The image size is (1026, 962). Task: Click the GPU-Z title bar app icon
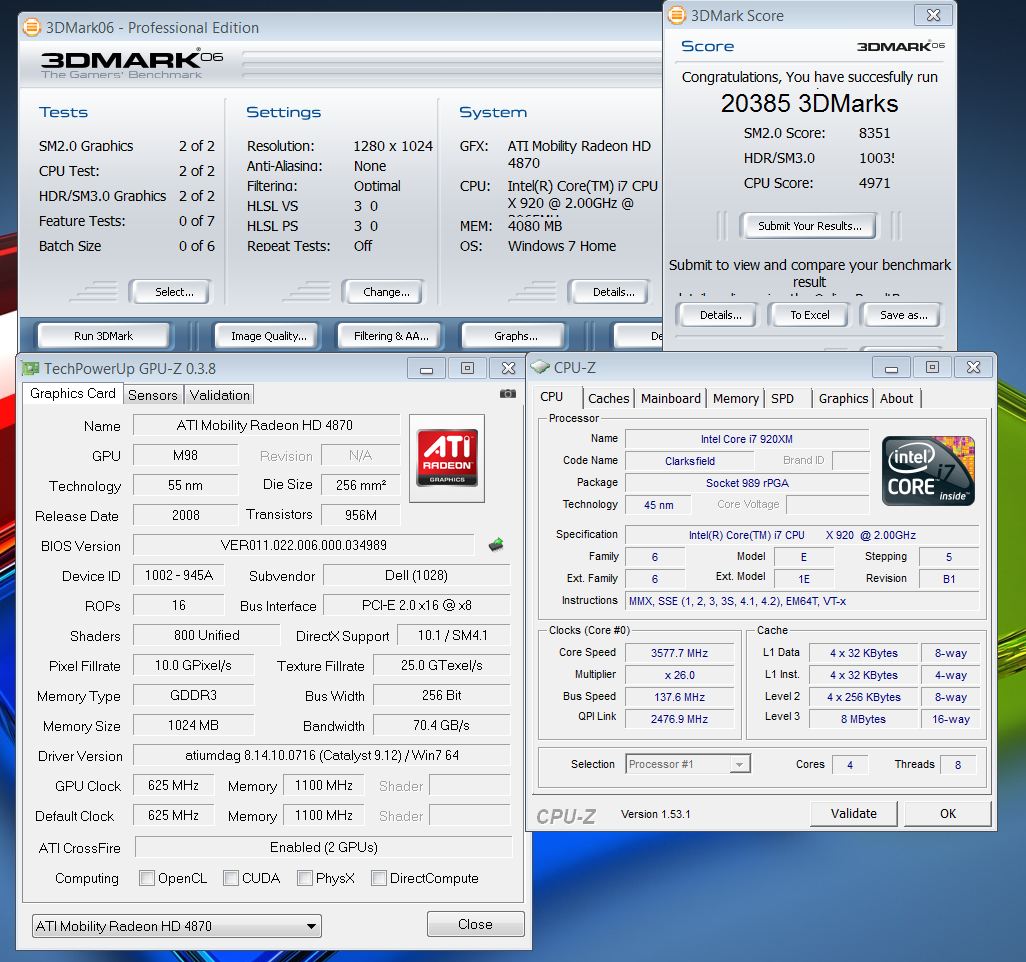[30, 368]
